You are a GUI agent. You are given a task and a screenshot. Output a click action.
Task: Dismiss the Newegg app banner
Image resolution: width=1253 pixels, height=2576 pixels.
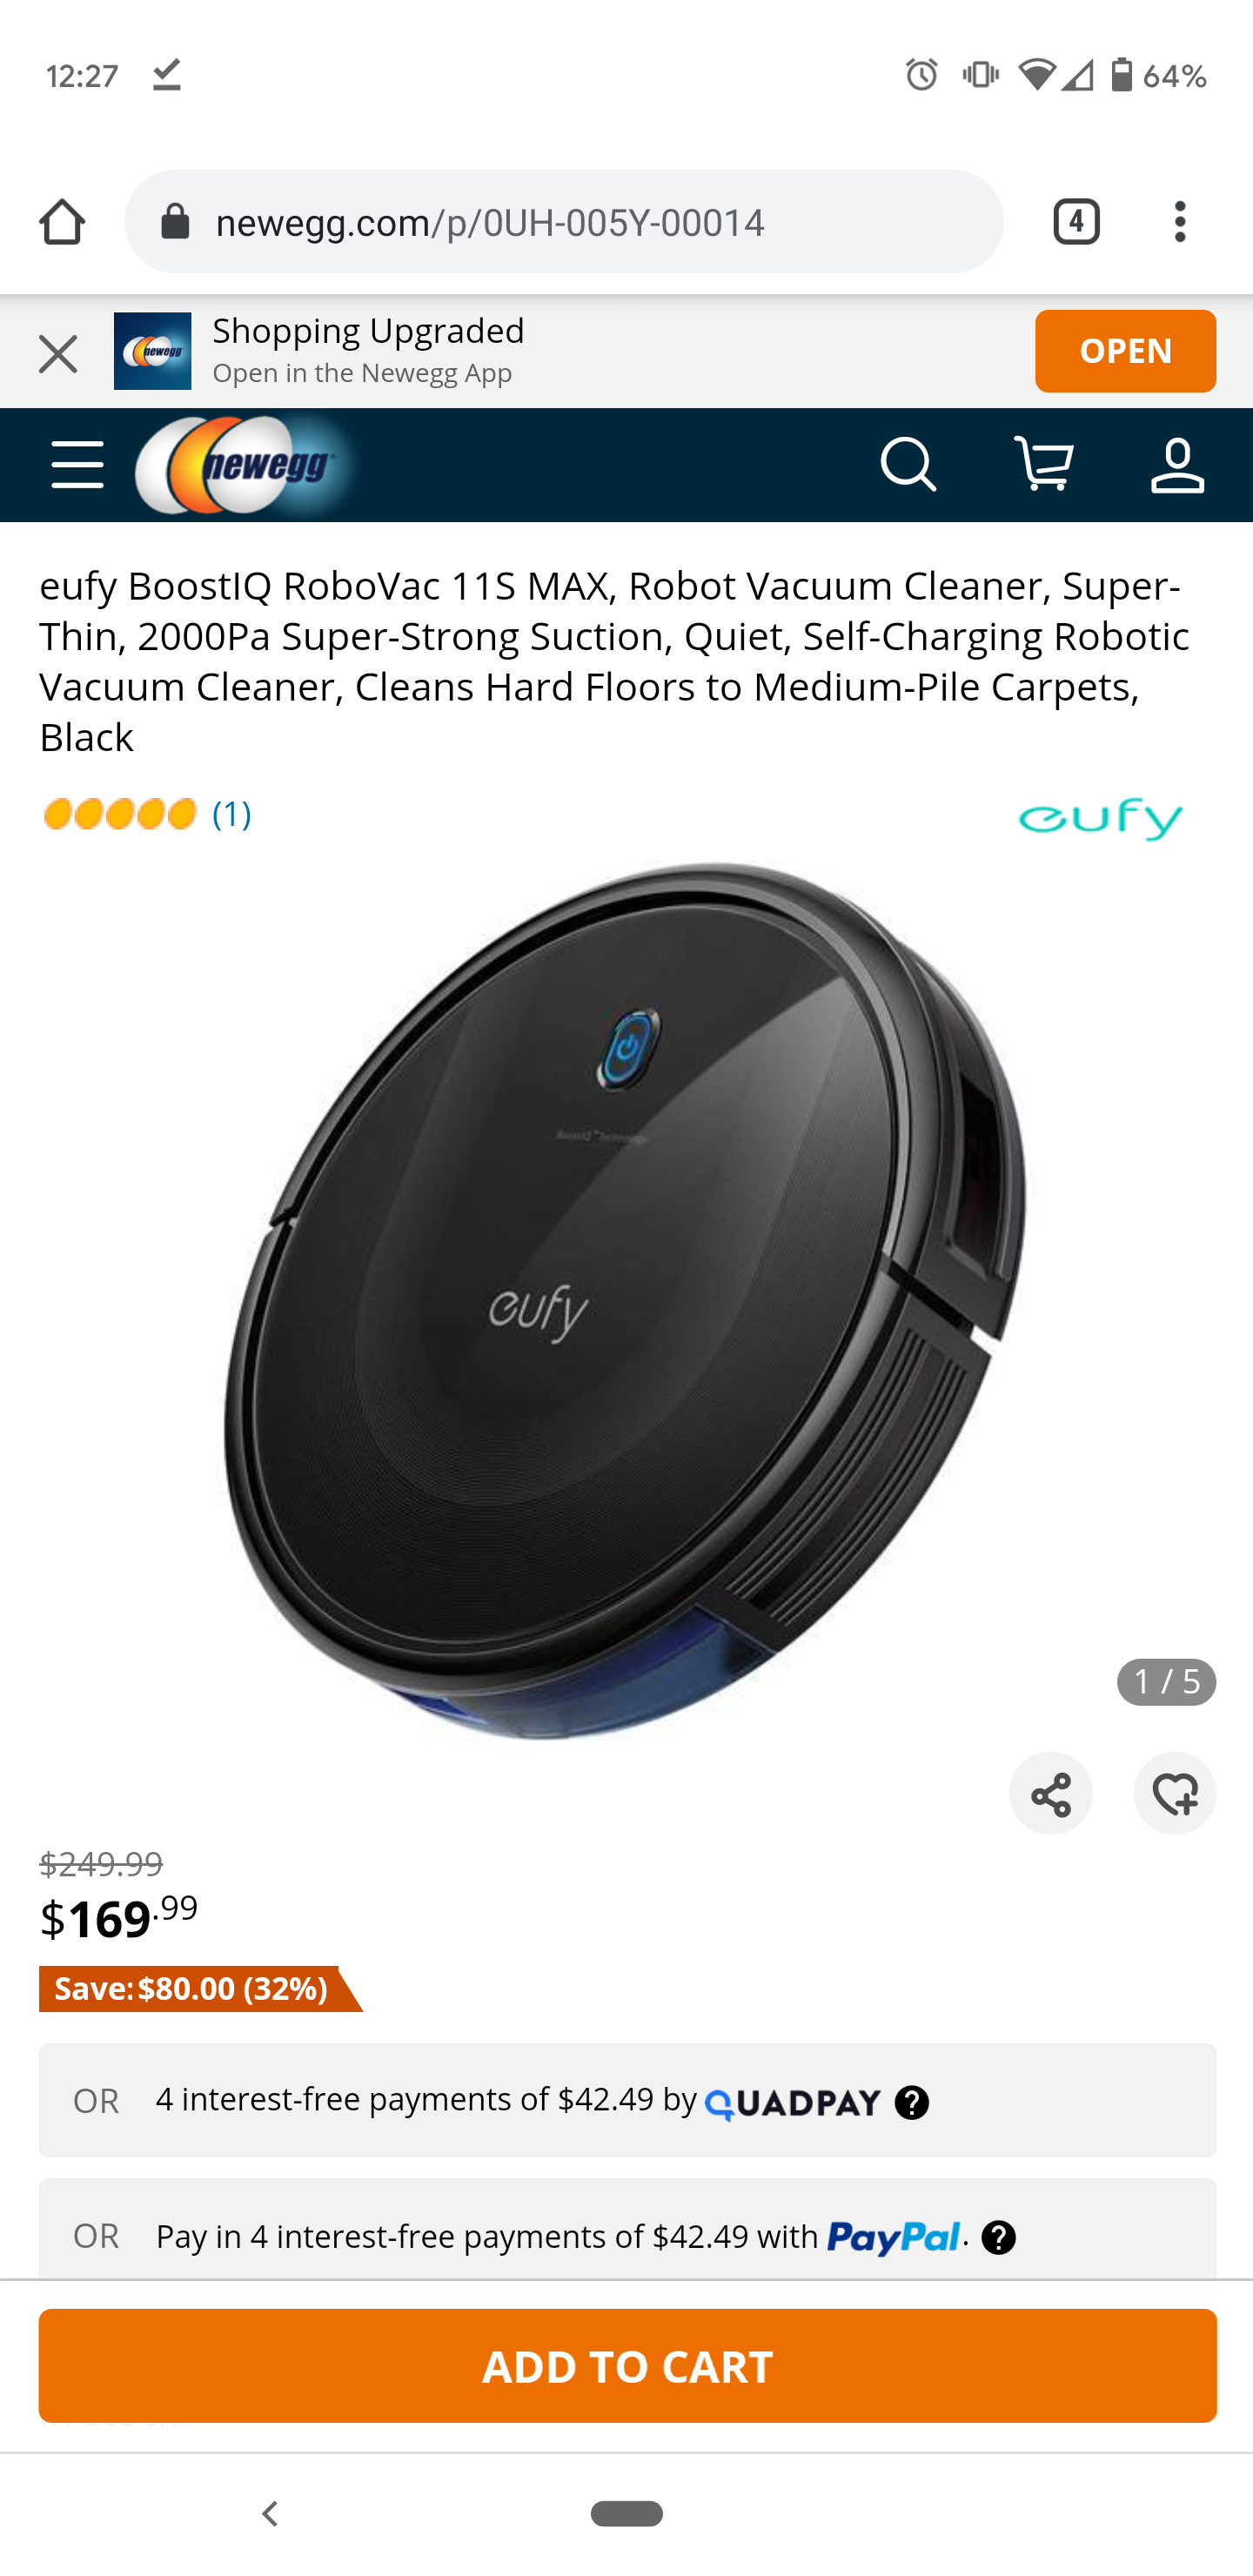point(58,354)
